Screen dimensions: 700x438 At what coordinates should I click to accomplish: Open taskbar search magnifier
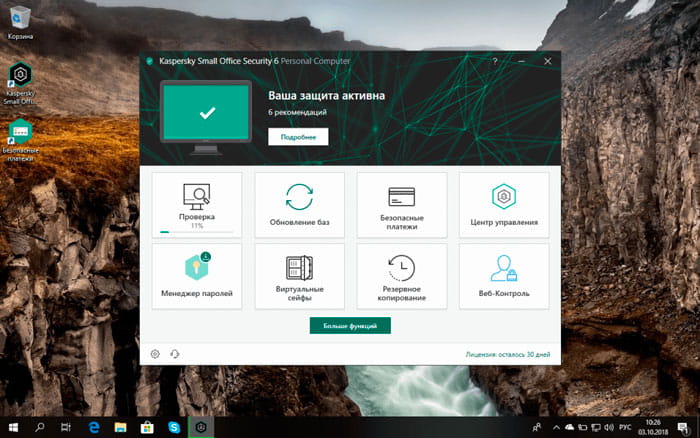point(40,427)
